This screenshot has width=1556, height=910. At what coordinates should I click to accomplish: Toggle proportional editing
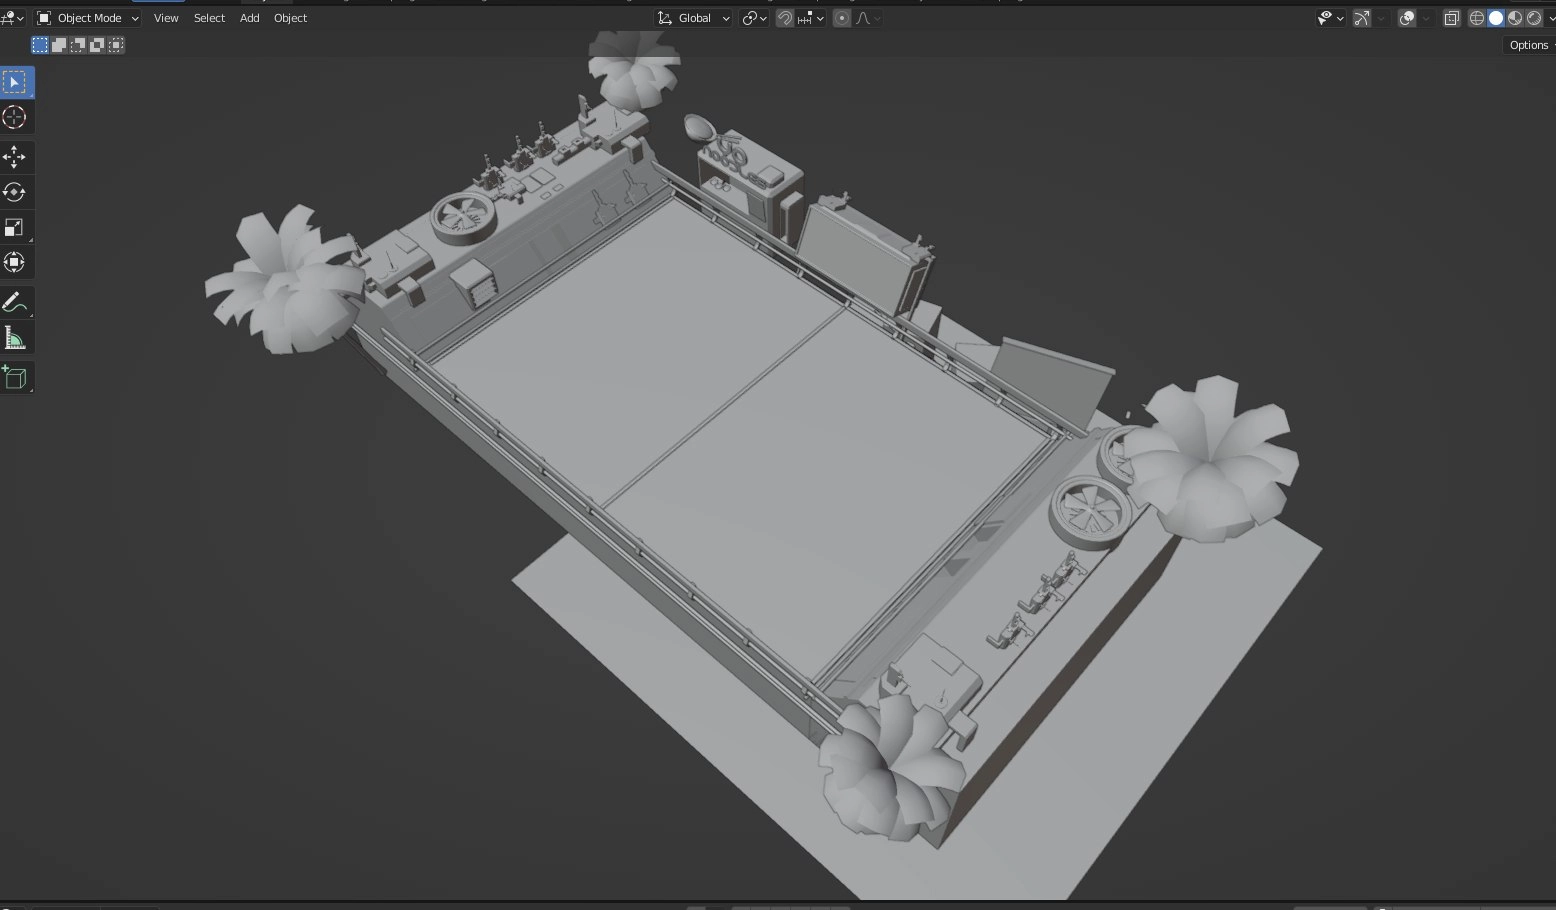pos(842,18)
